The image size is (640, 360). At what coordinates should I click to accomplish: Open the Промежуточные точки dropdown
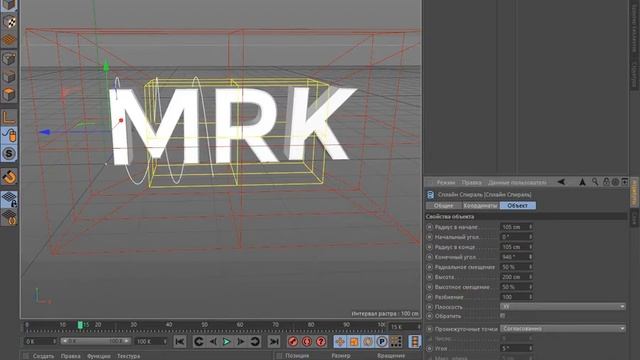(x=563, y=329)
